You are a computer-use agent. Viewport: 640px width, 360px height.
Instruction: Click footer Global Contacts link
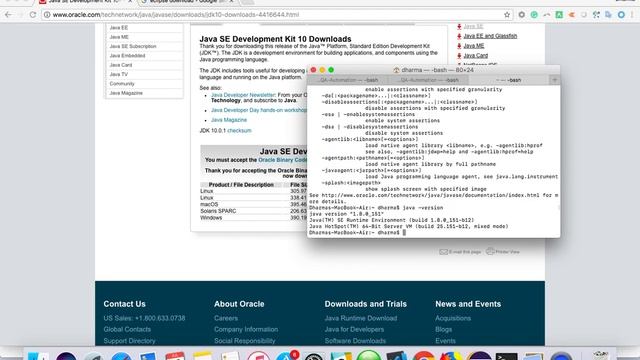point(127,329)
